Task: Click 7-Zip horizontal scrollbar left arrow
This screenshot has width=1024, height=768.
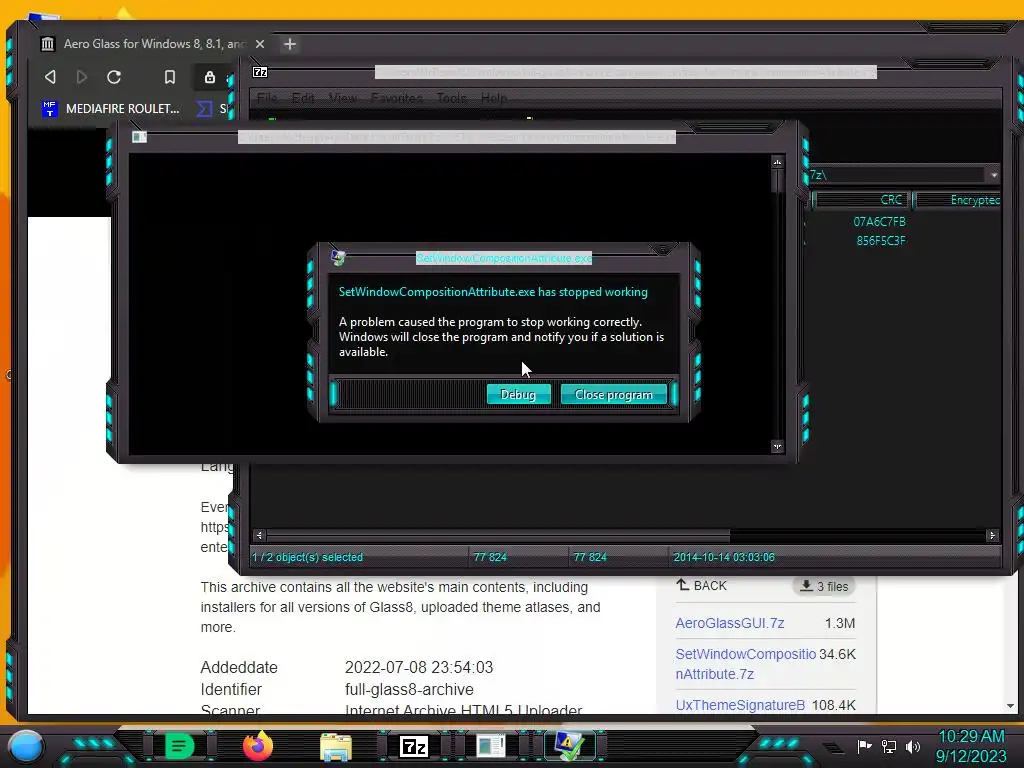Action: tap(259, 536)
